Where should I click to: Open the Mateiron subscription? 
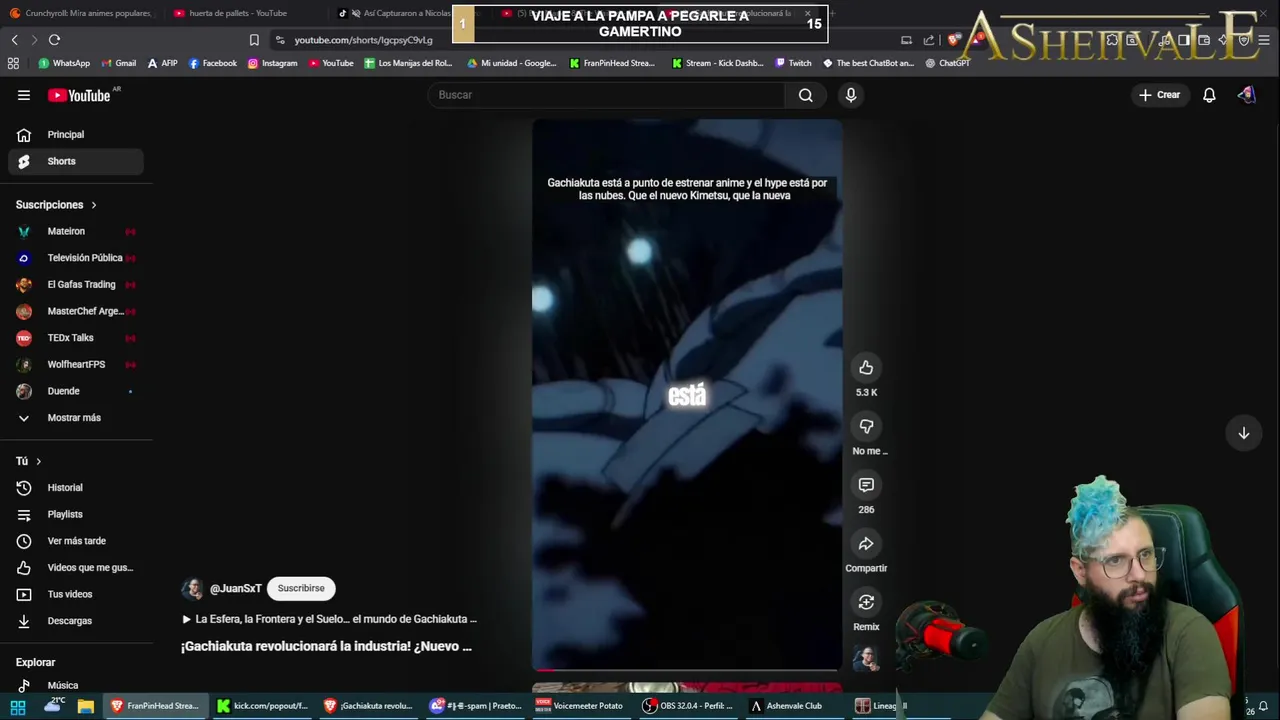click(76, 231)
